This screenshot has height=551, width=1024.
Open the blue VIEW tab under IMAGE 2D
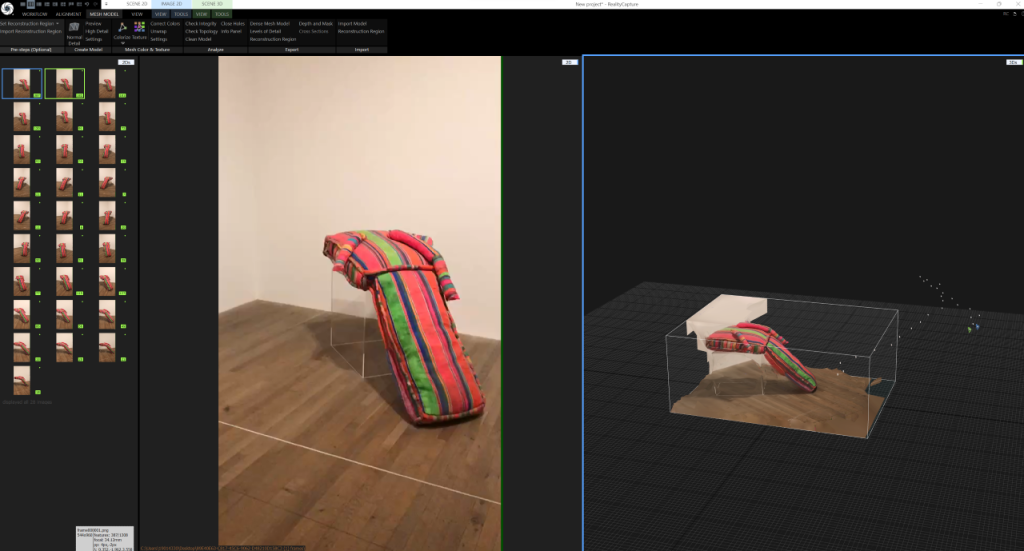pyautogui.click(x=161, y=14)
